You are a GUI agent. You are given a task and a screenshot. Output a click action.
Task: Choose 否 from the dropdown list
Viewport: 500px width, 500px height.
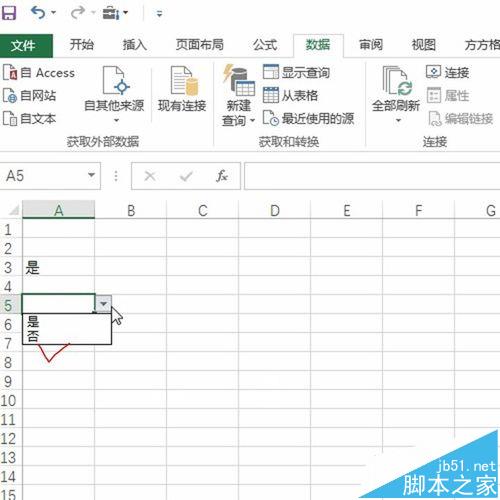pos(67,336)
